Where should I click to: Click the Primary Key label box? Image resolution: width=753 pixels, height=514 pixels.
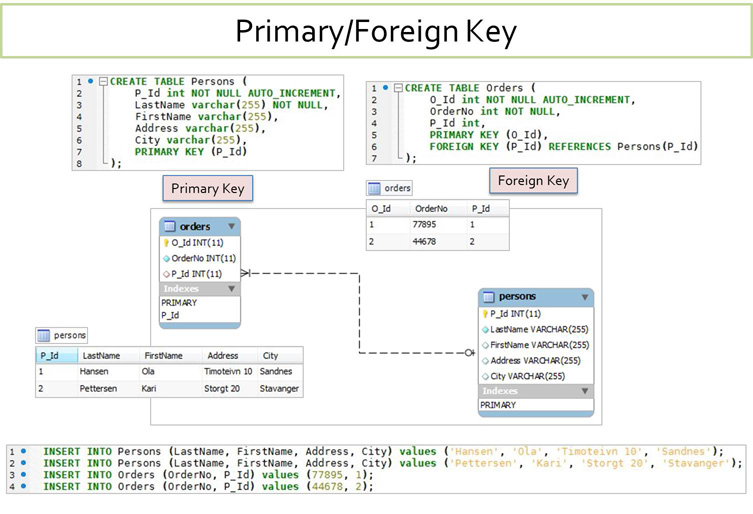click(x=207, y=188)
